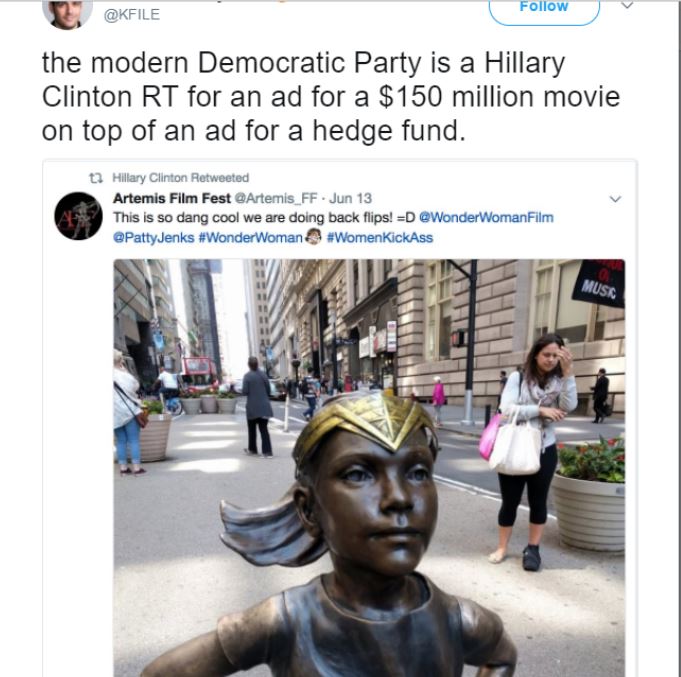This screenshot has height=677, width=681.
Task: Open the @KFILE profile avatar
Action: pos(67,14)
